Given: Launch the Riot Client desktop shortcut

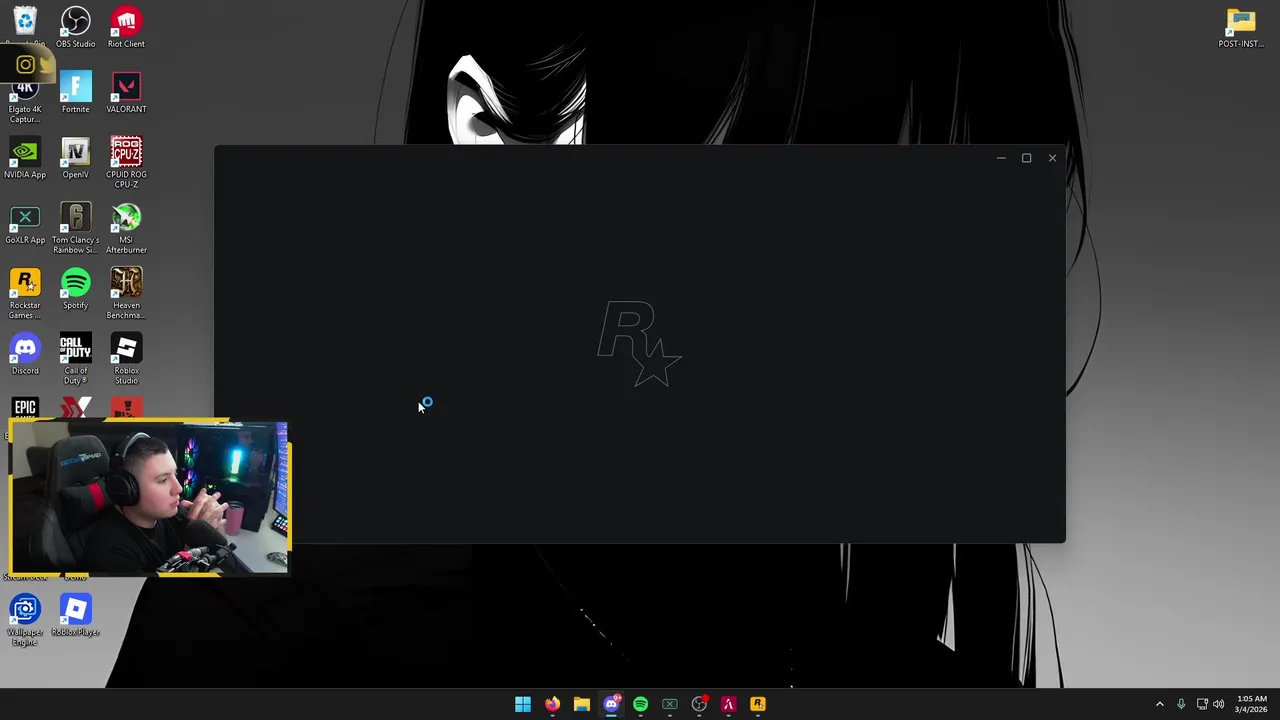Looking at the screenshot, I should point(126,27).
